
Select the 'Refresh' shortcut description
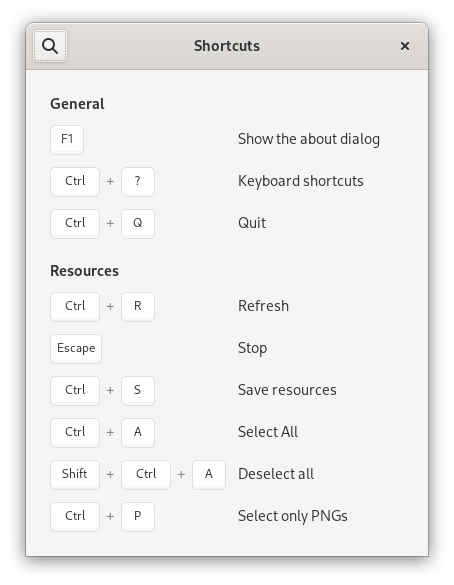click(x=263, y=306)
